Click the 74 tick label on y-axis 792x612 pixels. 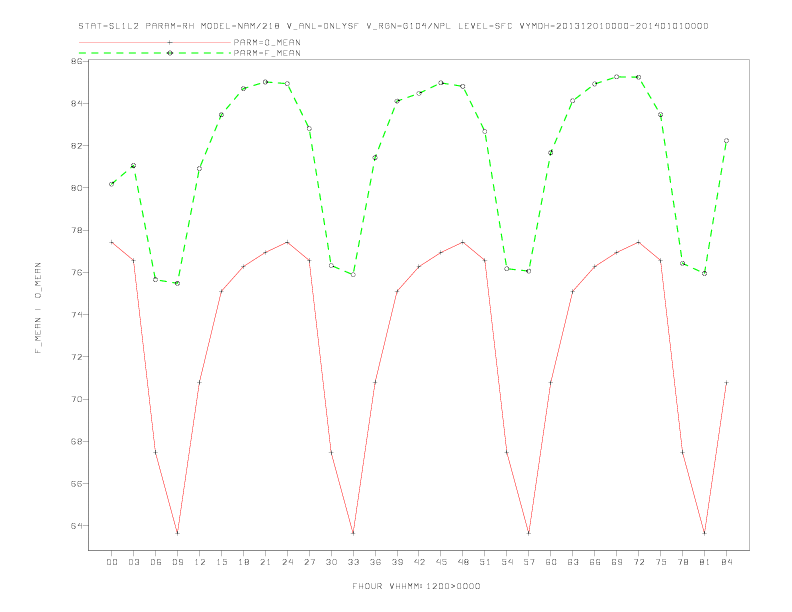click(x=77, y=315)
